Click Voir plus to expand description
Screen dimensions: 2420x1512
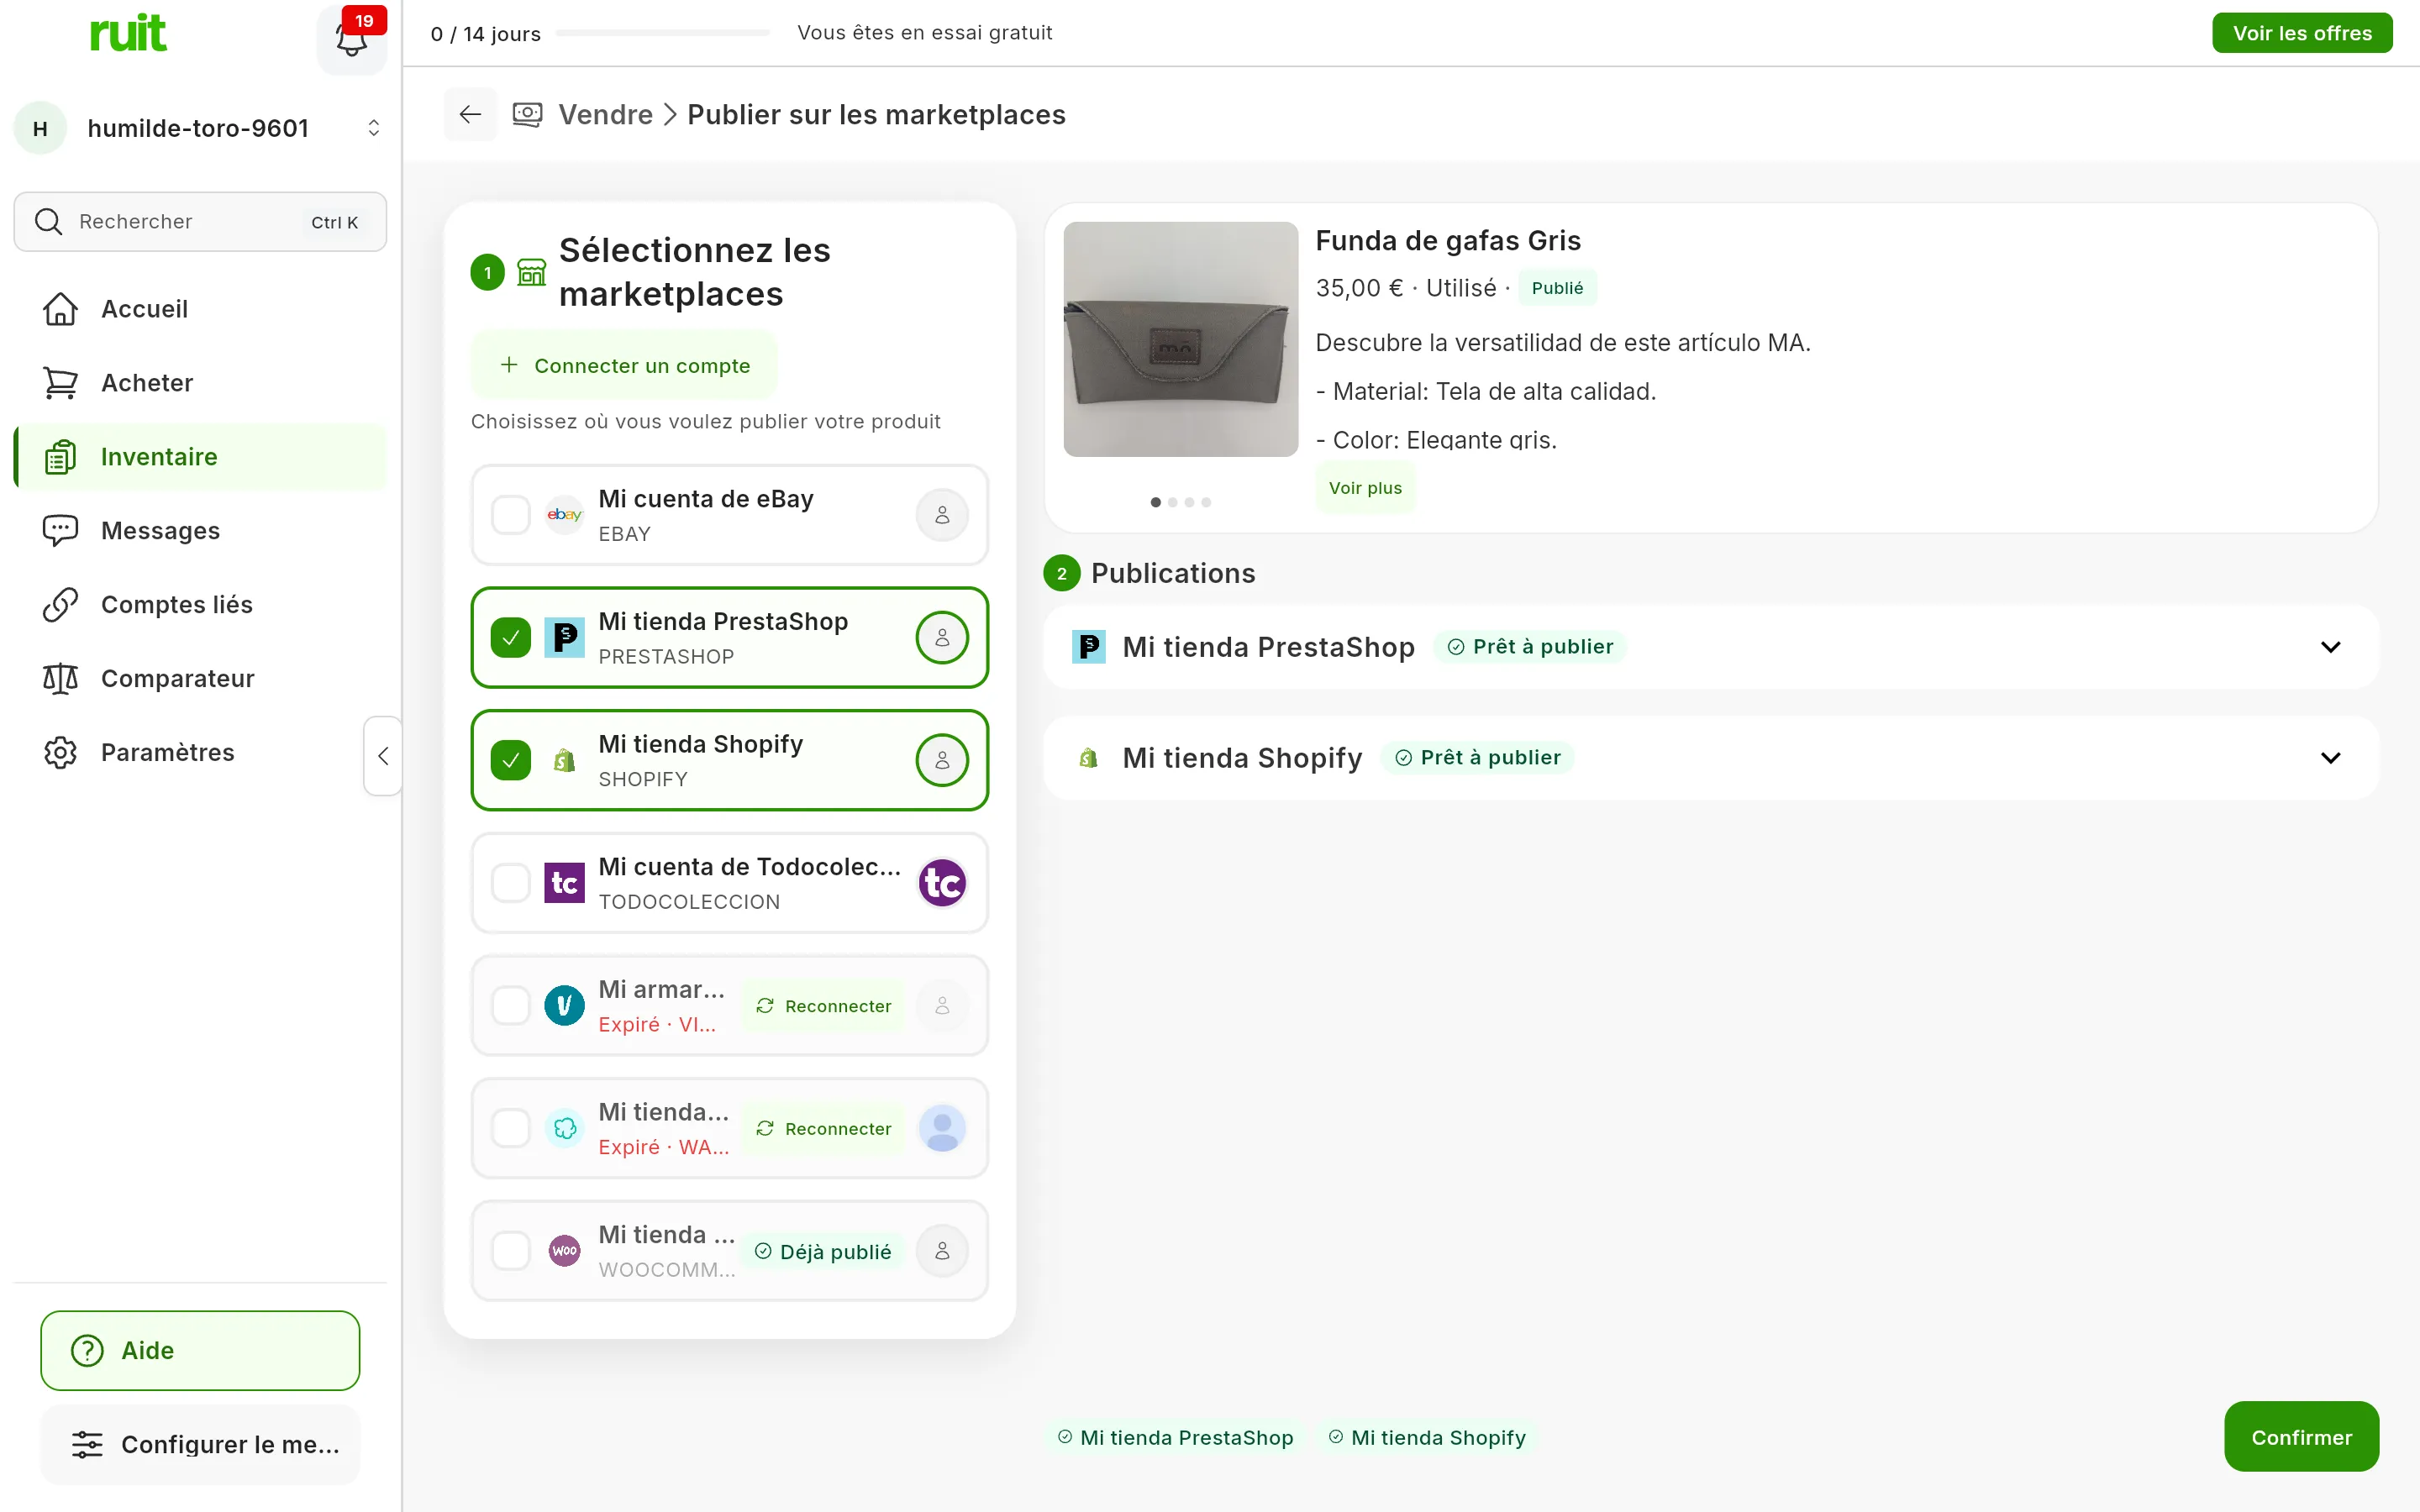point(1365,488)
